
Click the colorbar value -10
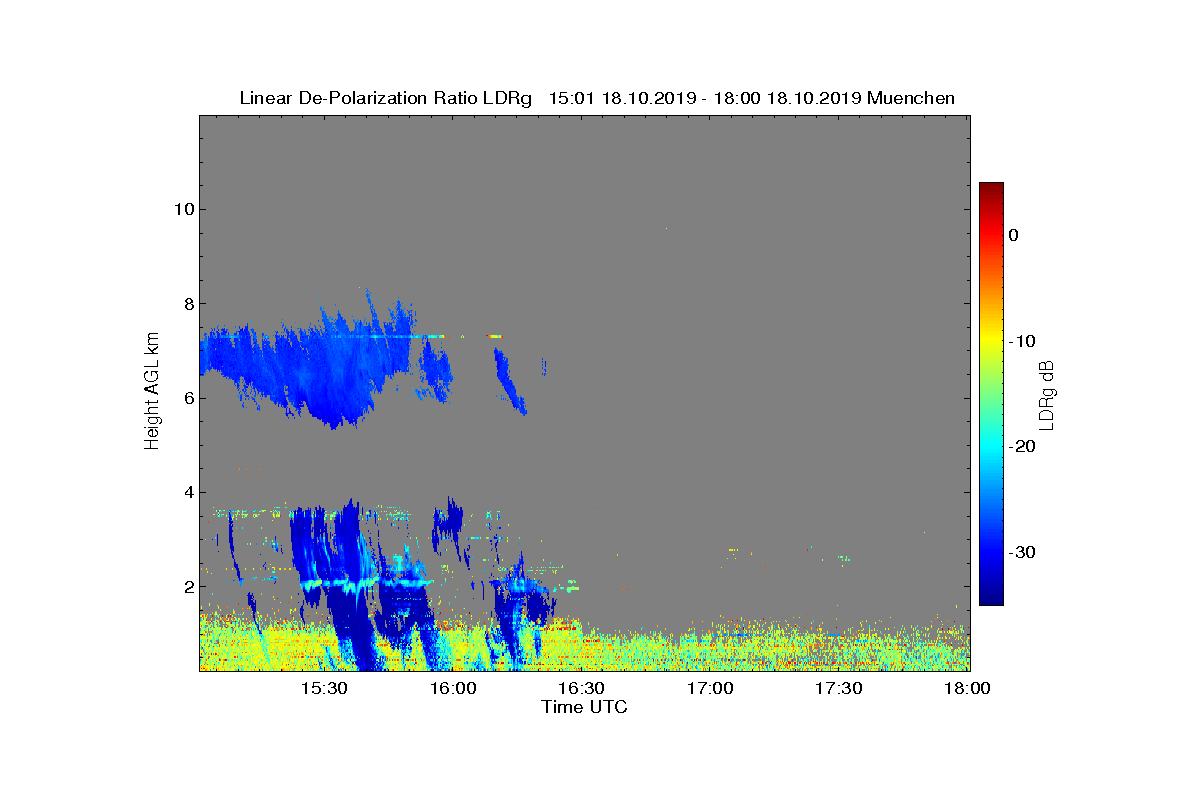1021,341
